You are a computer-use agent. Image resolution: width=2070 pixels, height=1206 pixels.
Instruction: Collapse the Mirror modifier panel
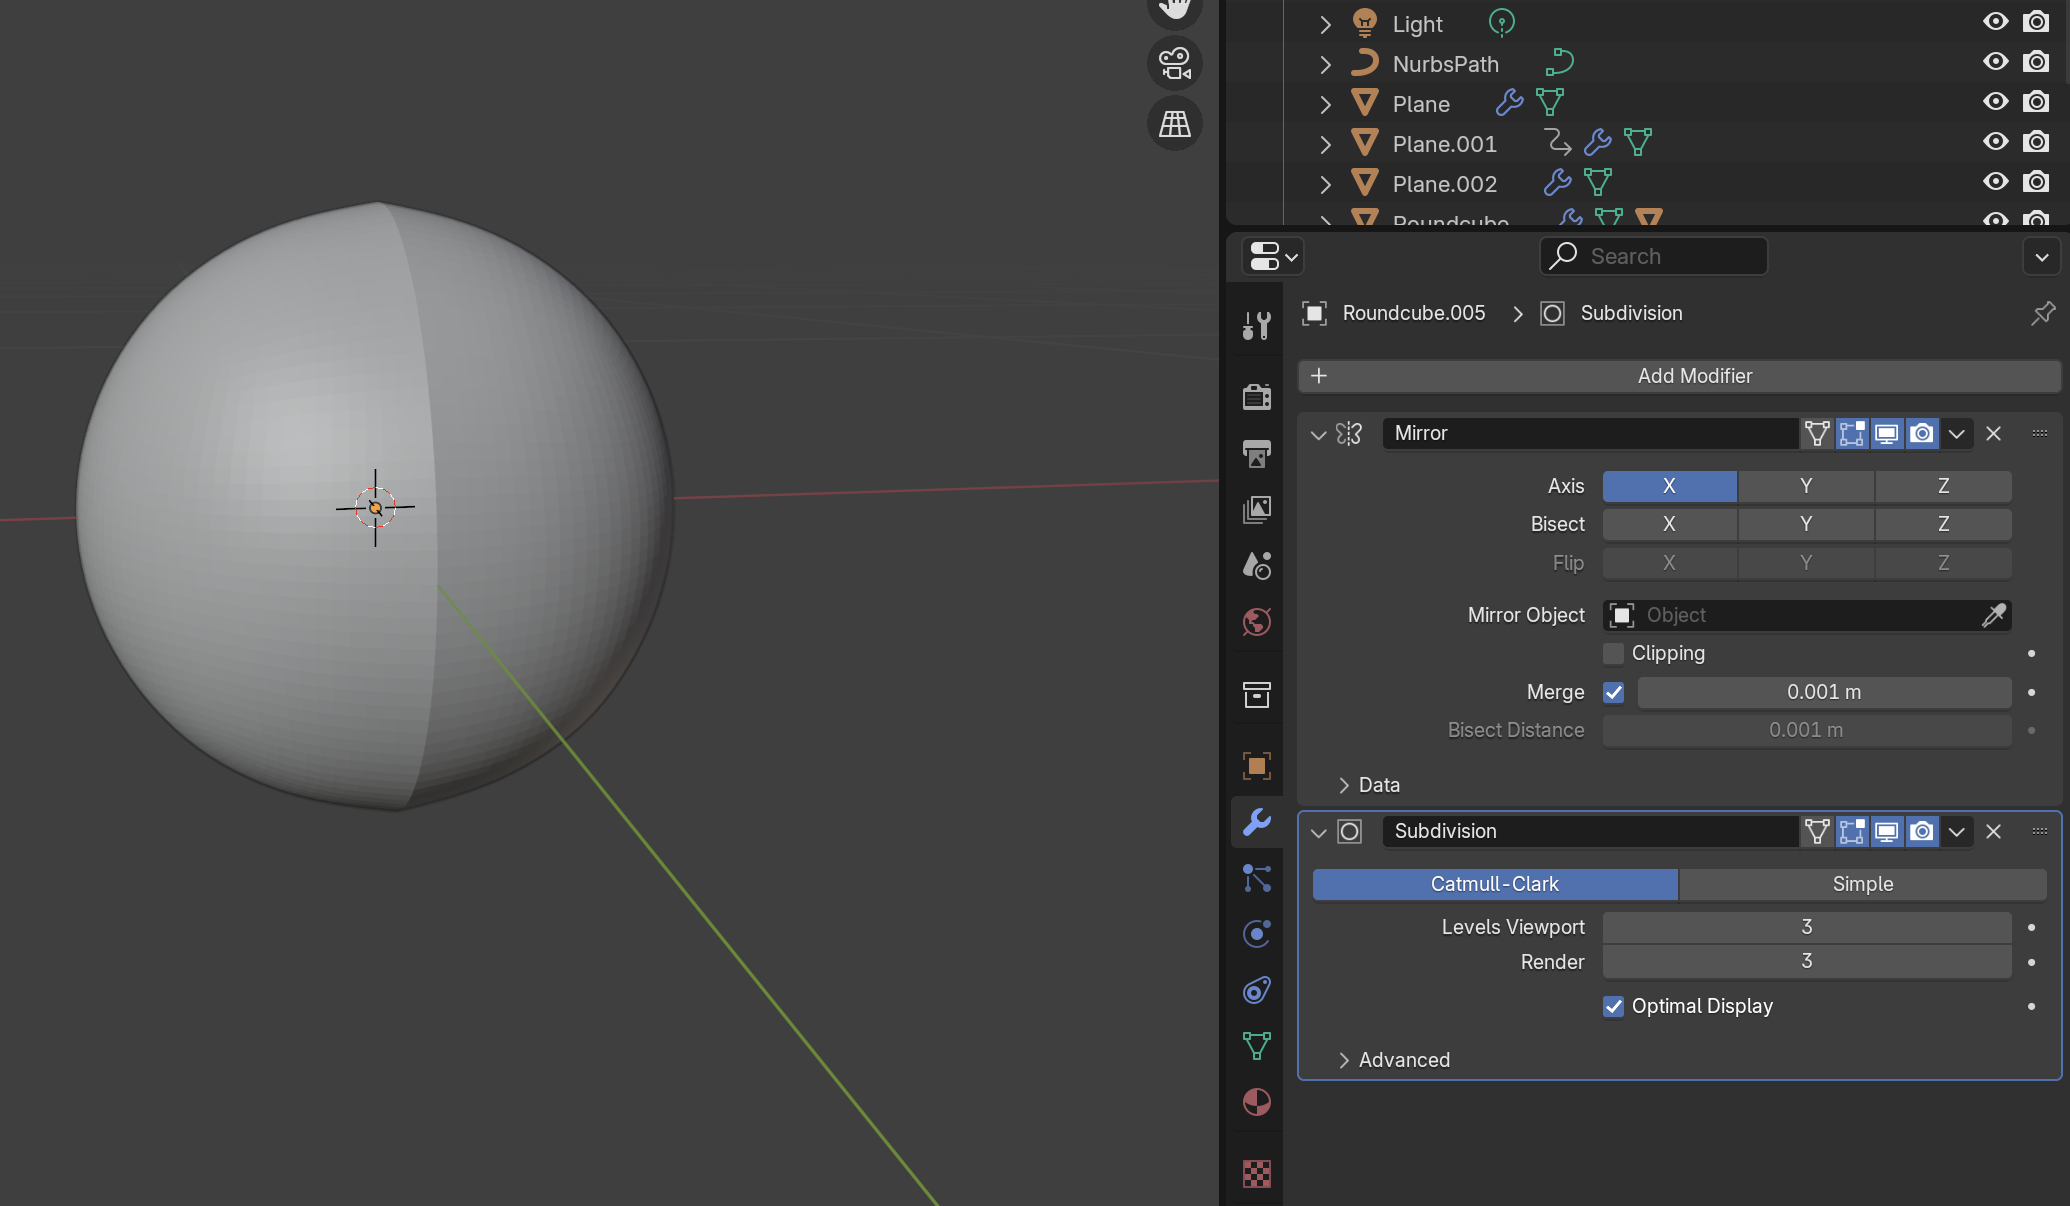pos(1318,434)
